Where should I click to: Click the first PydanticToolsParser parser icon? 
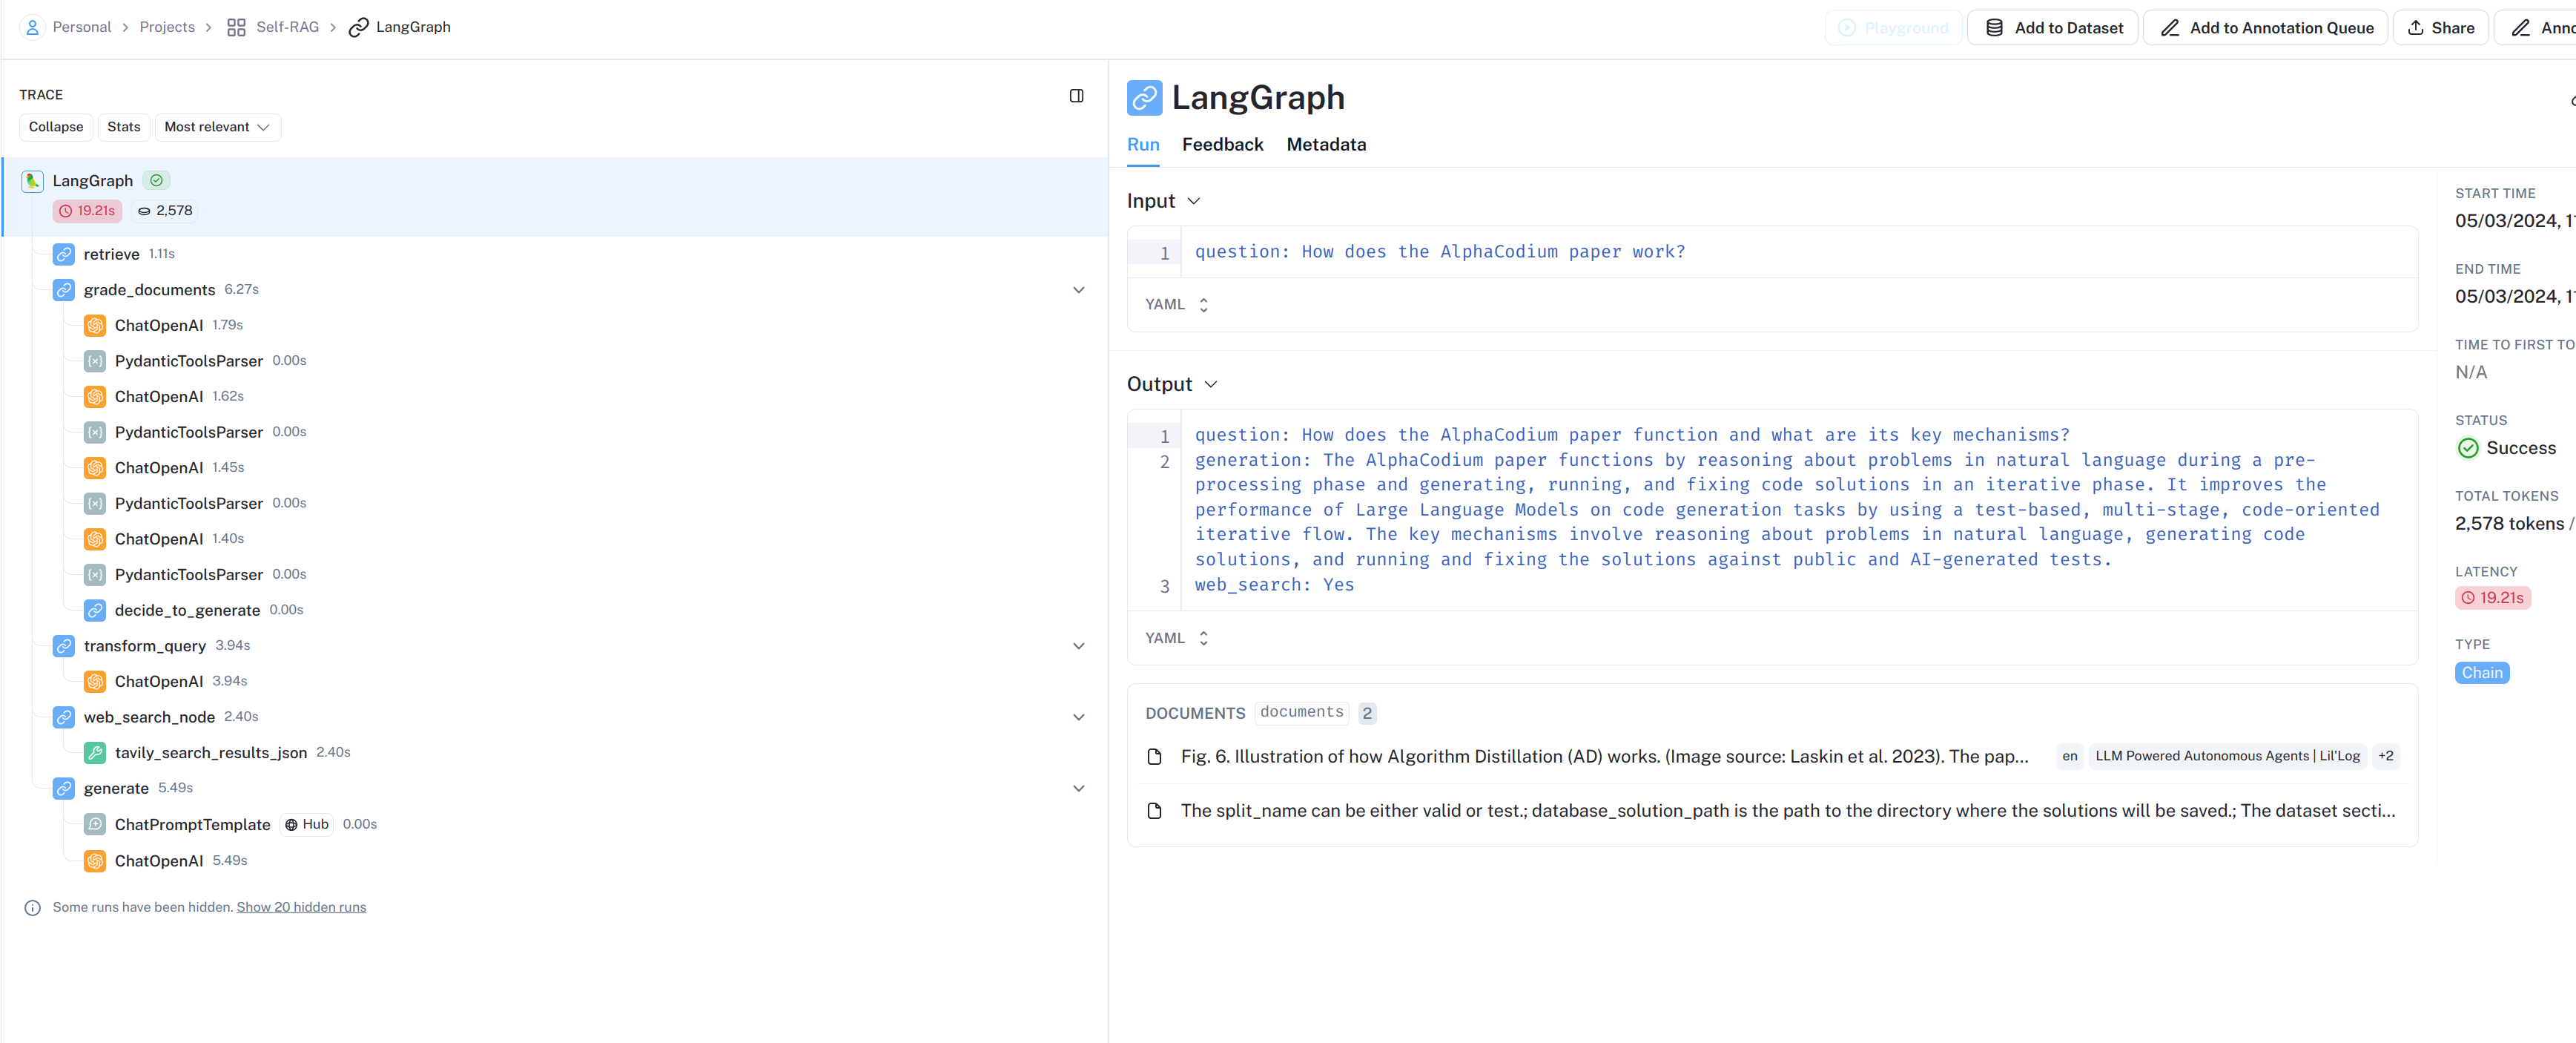point(95,361)
